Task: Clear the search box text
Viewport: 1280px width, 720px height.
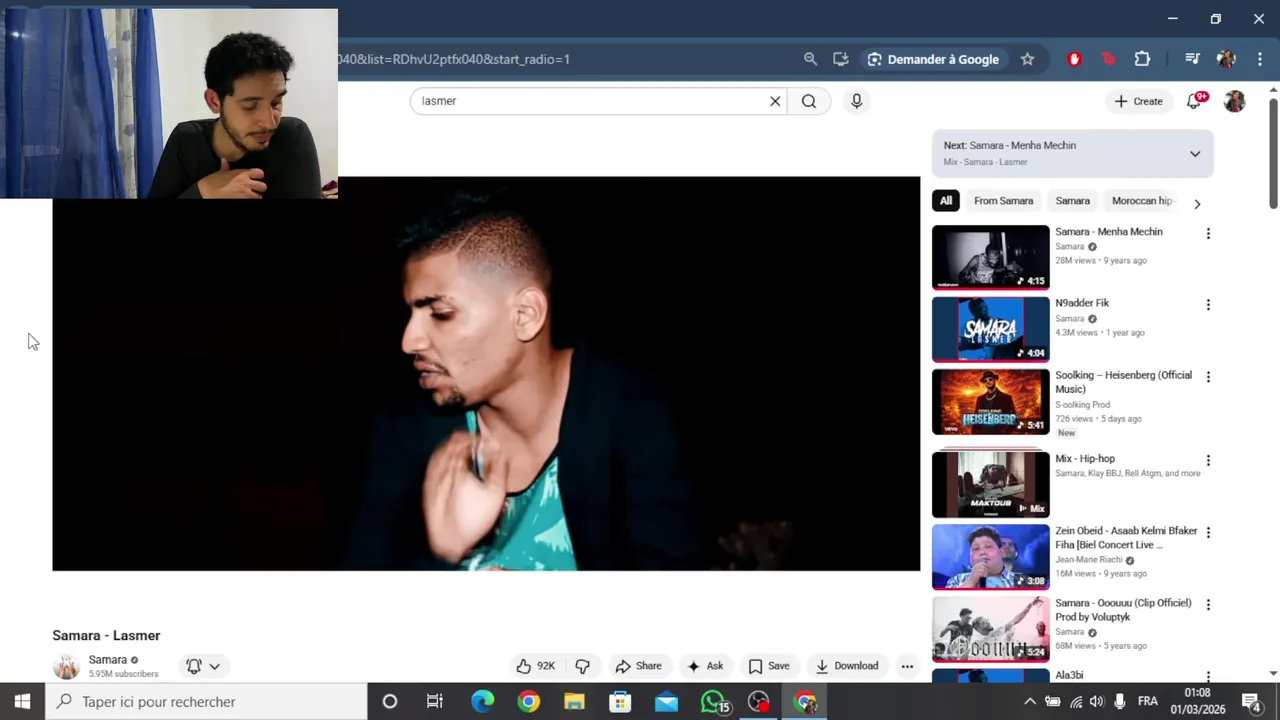Action: (775, 101)
